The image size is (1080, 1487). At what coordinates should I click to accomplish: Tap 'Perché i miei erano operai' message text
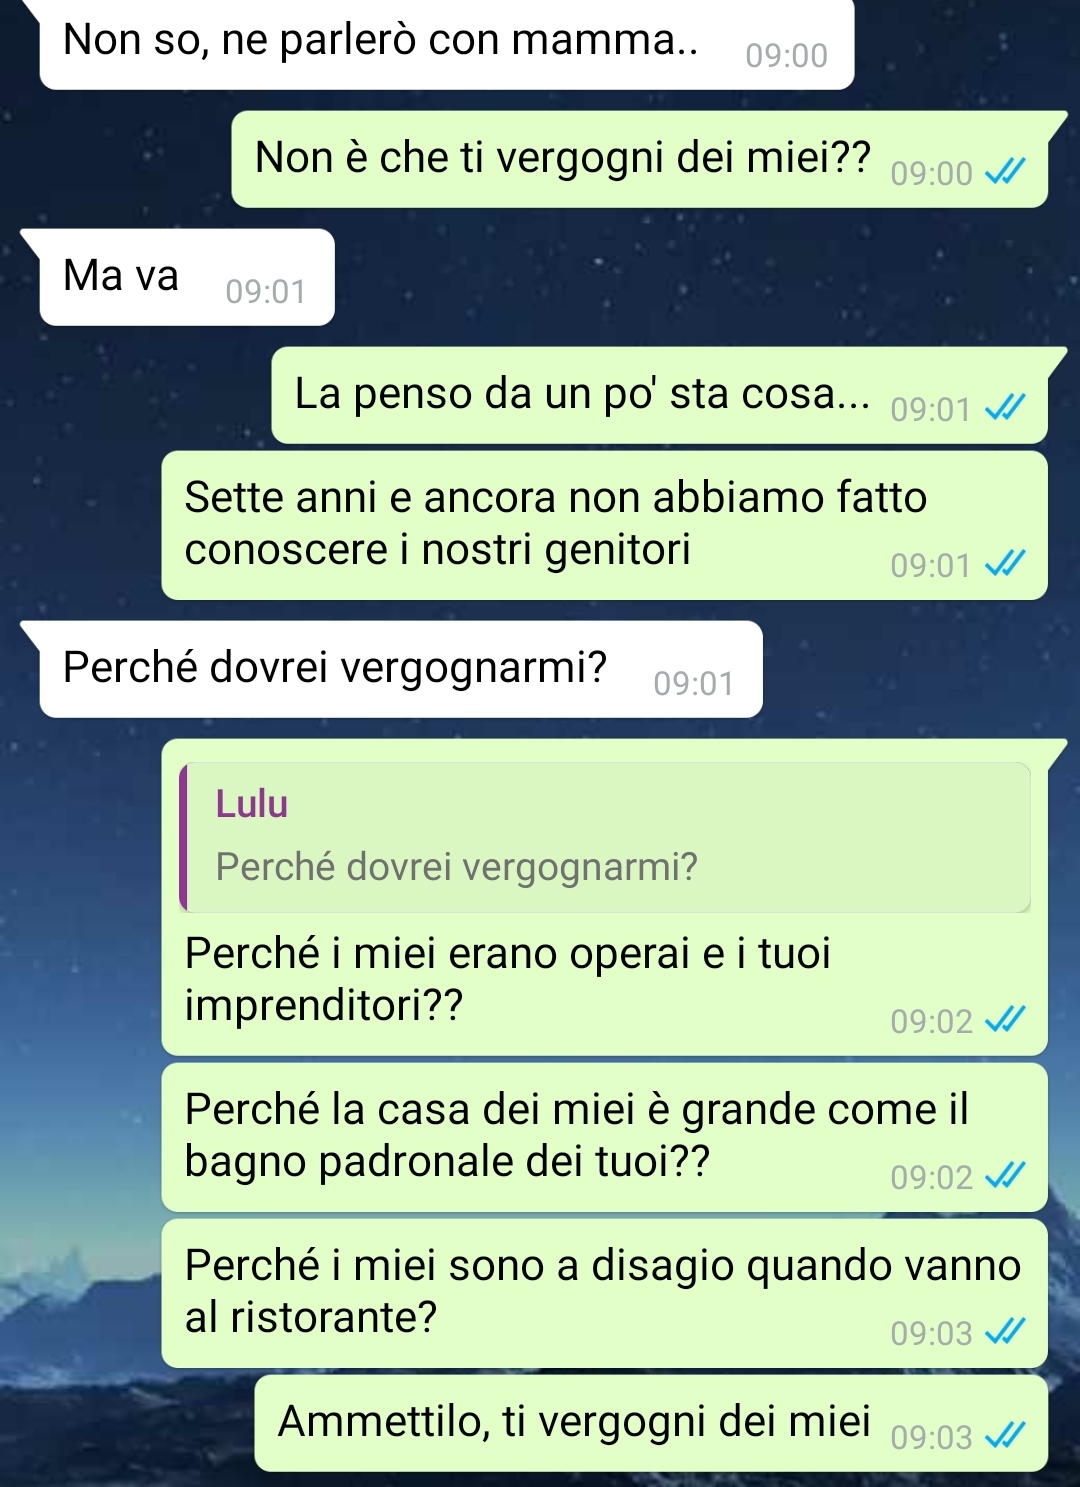[x=508, y=980]
